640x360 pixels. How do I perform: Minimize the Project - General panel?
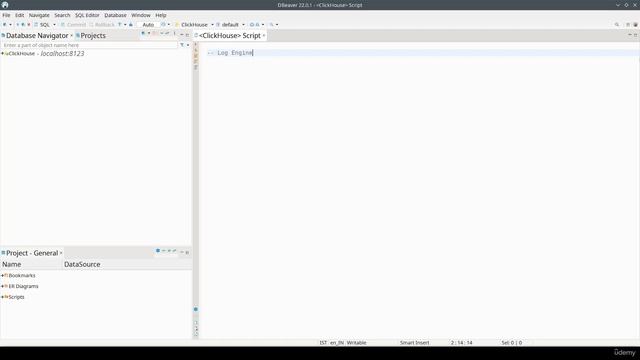[x=182, y=252]
